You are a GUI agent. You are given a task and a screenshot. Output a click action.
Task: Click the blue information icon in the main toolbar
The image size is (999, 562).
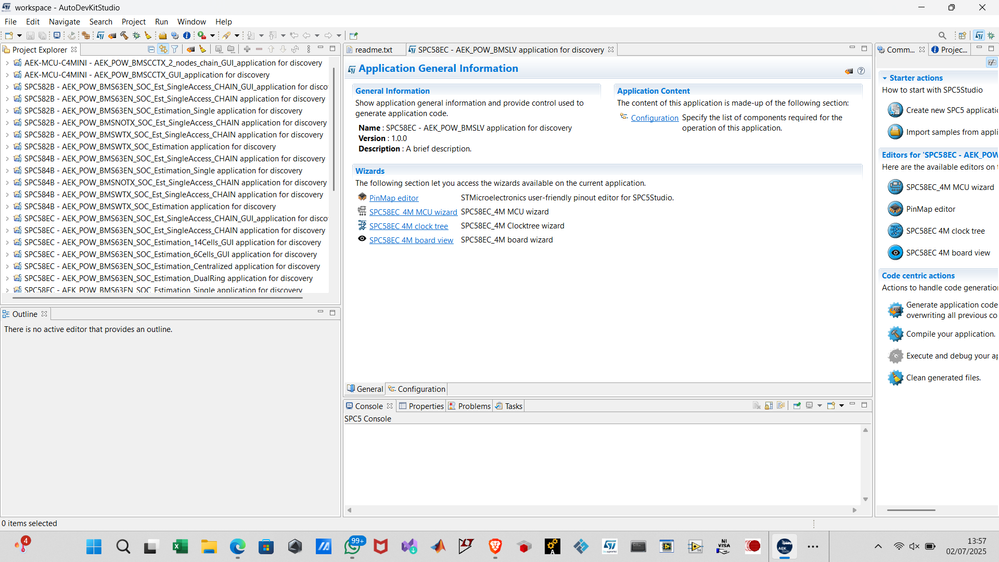click(187, 36)
